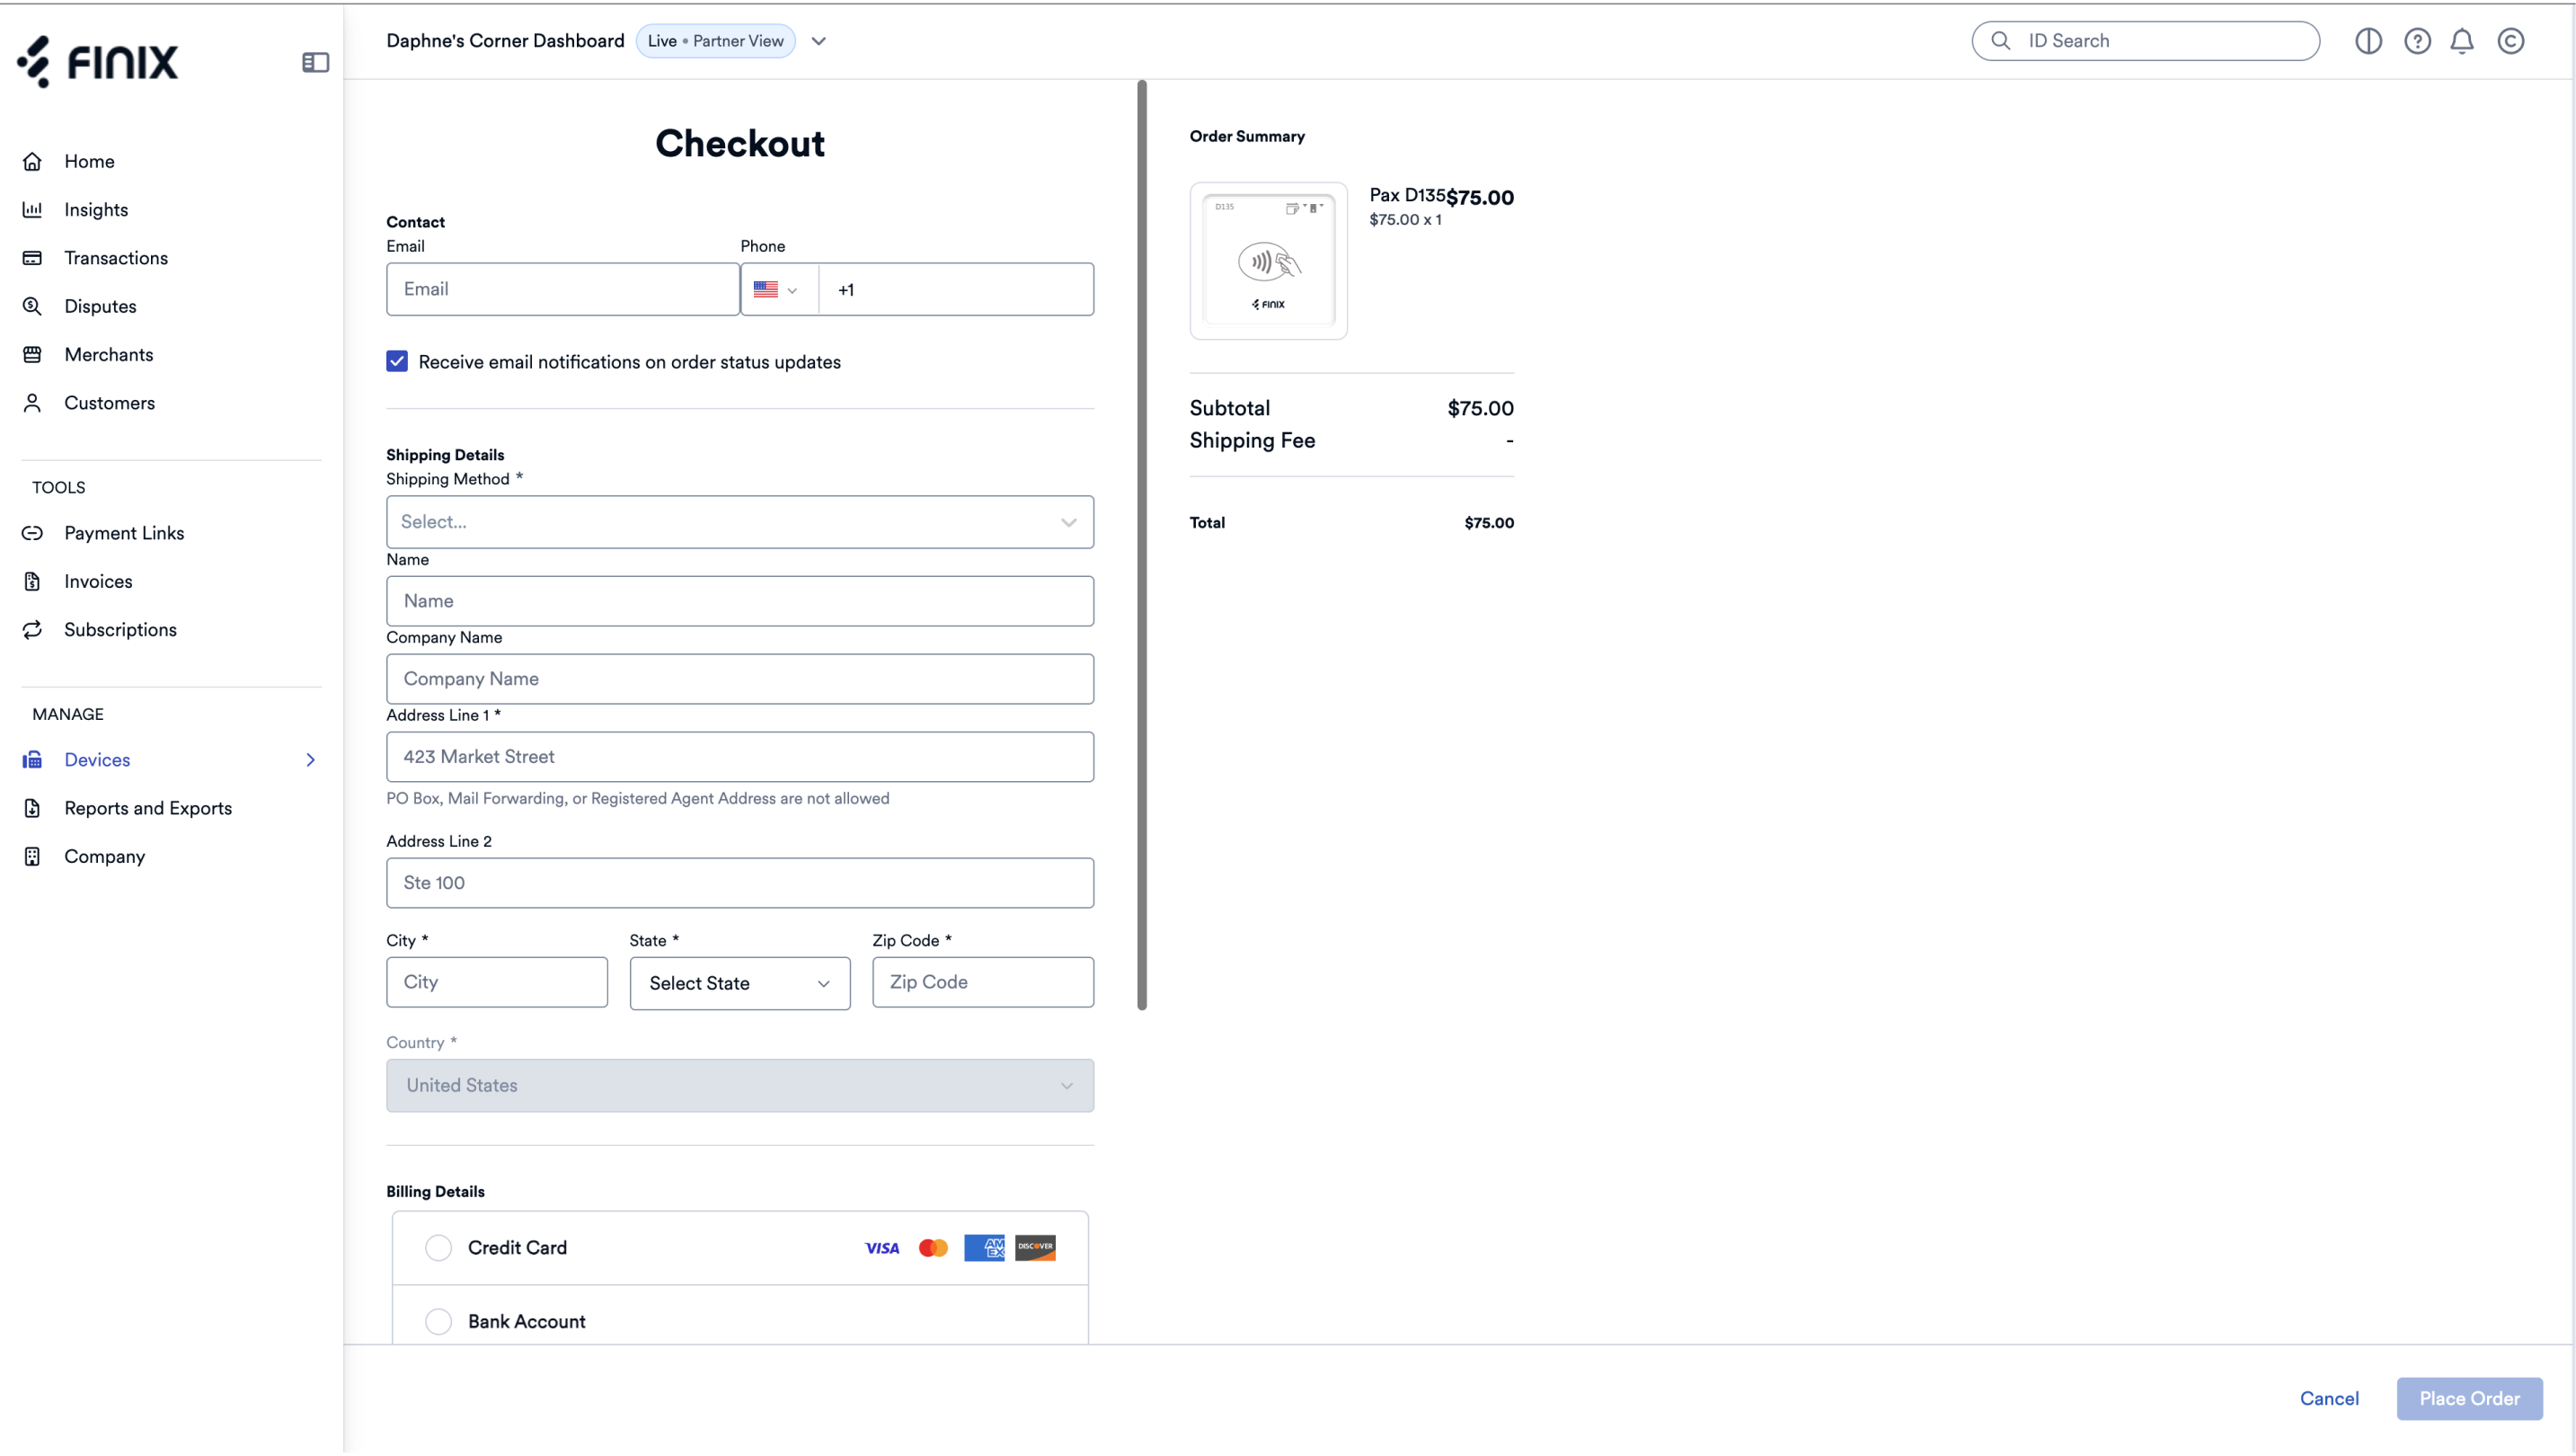The height and width of the screenshot is (1456, 2576).
Task: Open Invoices in the sidebar
Action: (x=98, y=581)
